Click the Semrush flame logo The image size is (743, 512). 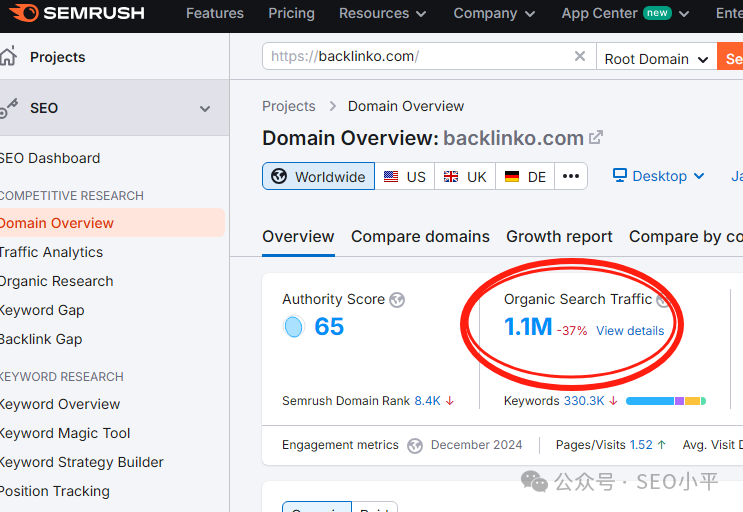click(24, 13)
